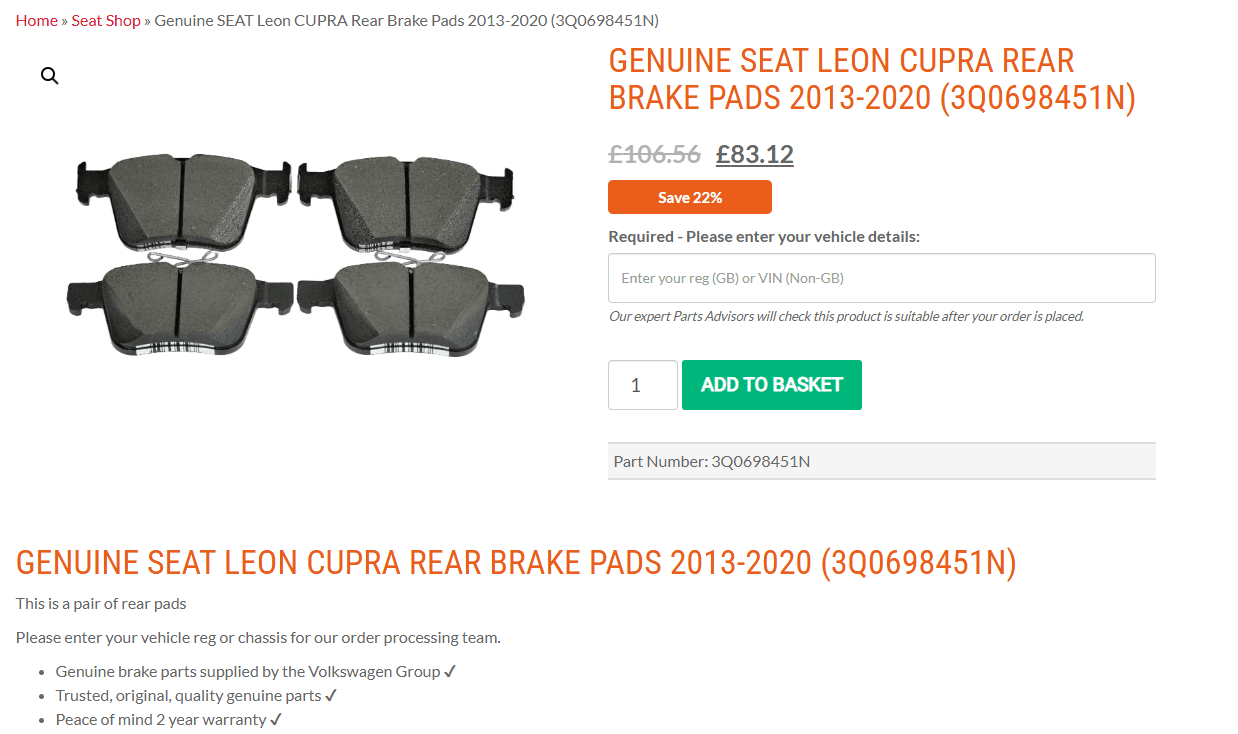Select the top-right brake pad in photo

(x=407, y=201)
